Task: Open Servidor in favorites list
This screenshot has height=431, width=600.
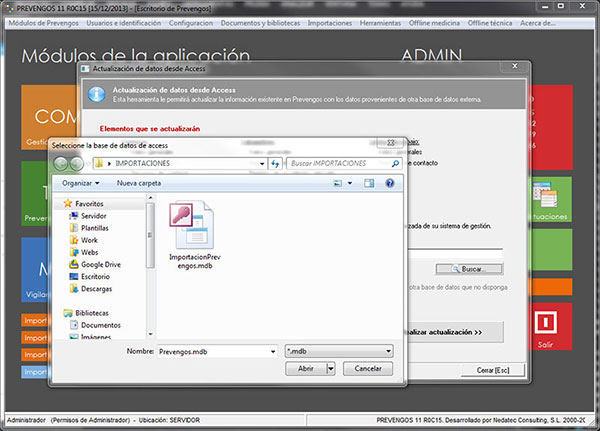Action: pos(93,216)
